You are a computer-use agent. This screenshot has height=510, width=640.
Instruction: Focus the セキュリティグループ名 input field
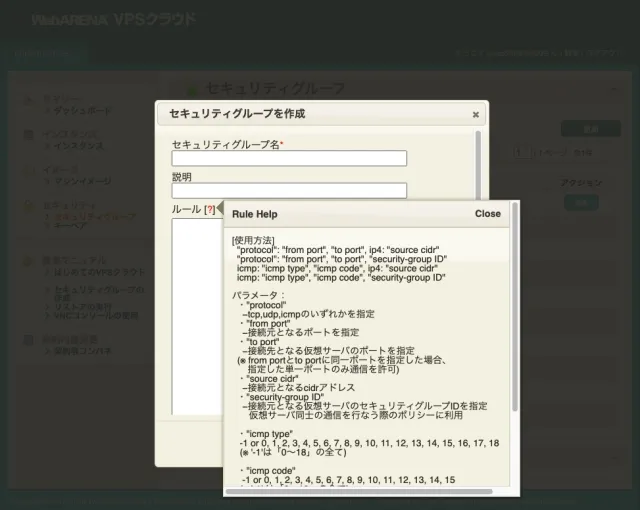click(289, 158)
